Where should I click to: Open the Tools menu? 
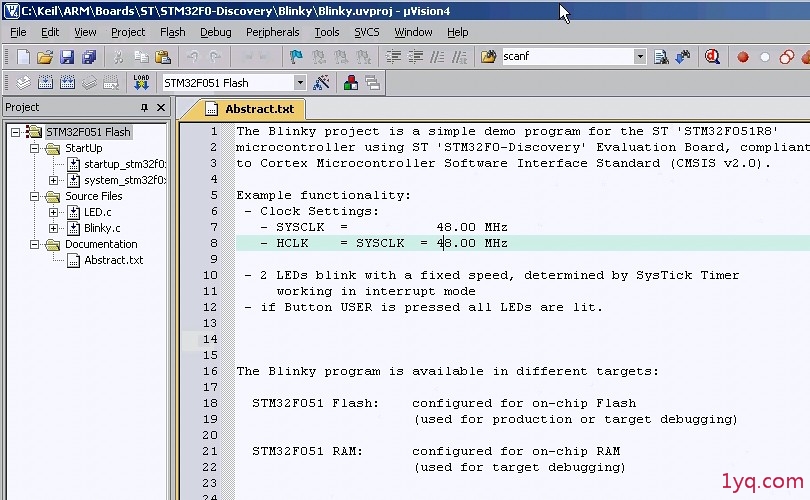327,32
